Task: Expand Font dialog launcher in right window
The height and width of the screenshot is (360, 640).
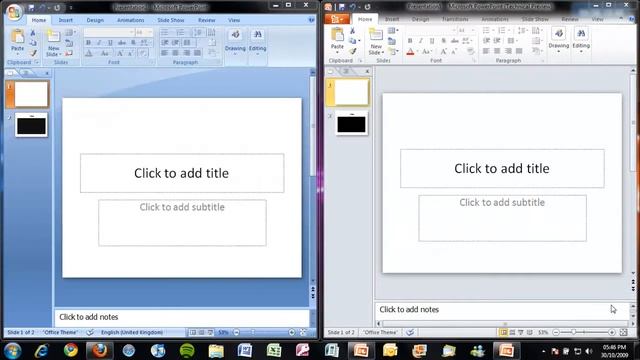Action: [x=474, y=60]
